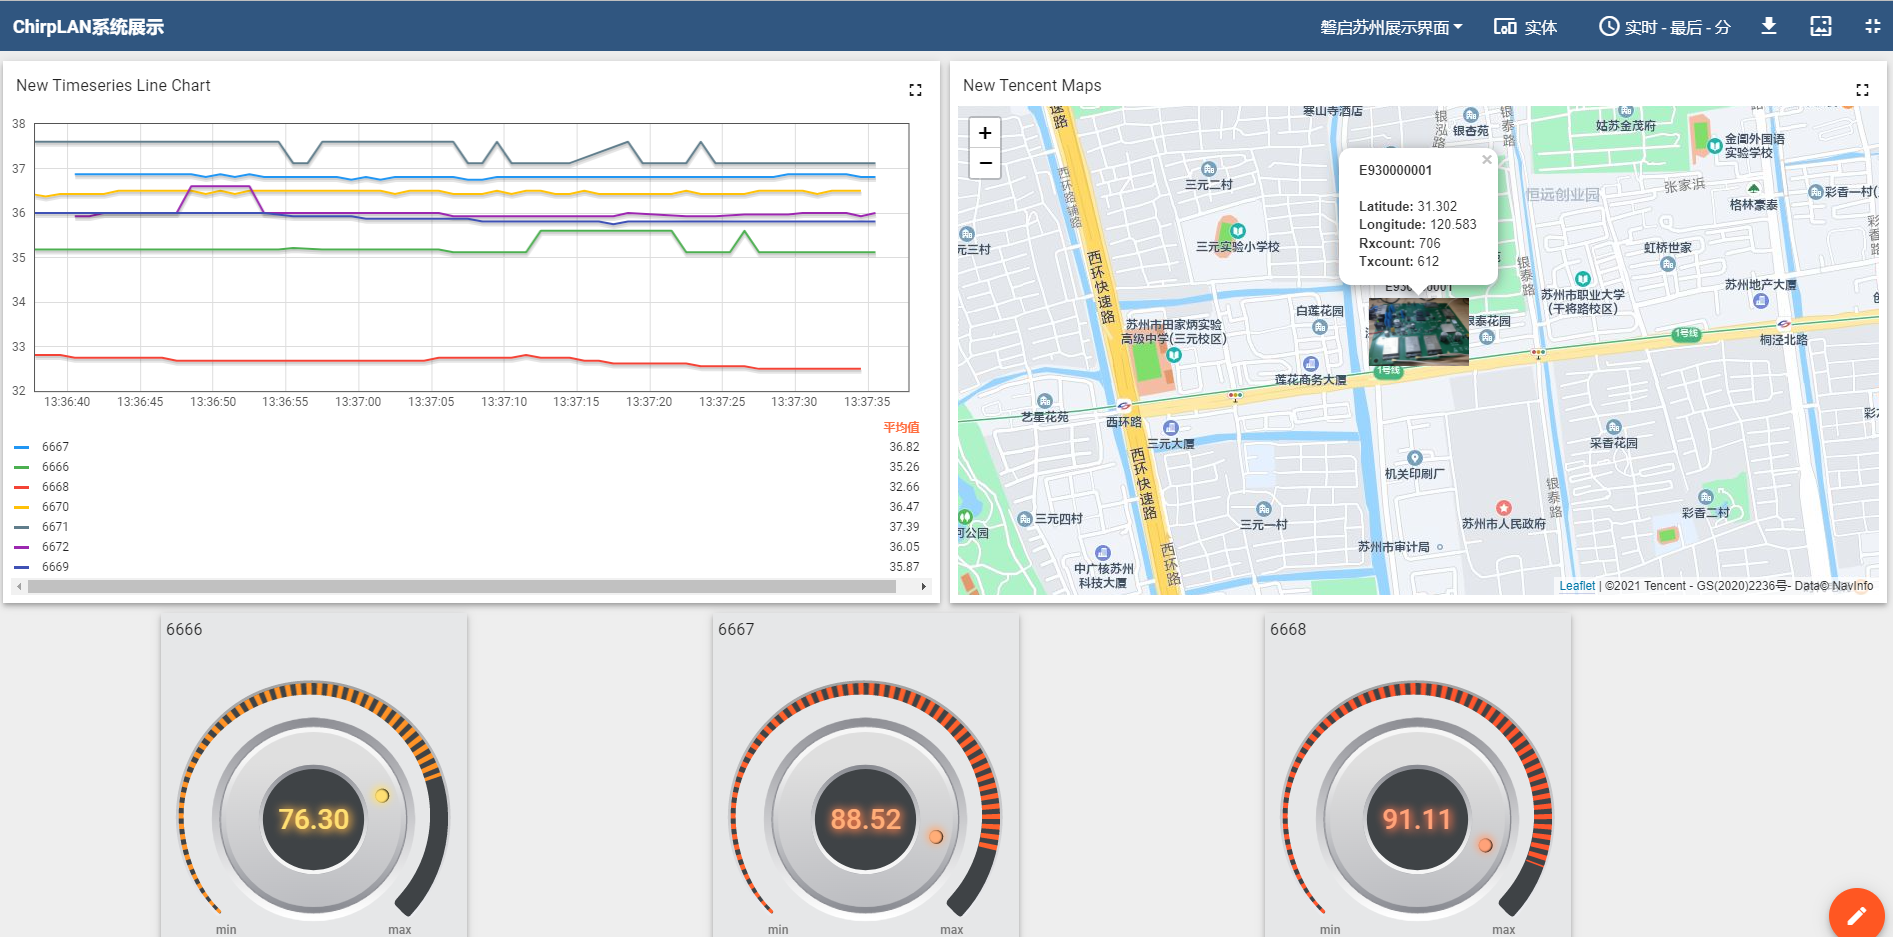
Task: Zoom in on the map with plus button
Action: click(985, 133)
